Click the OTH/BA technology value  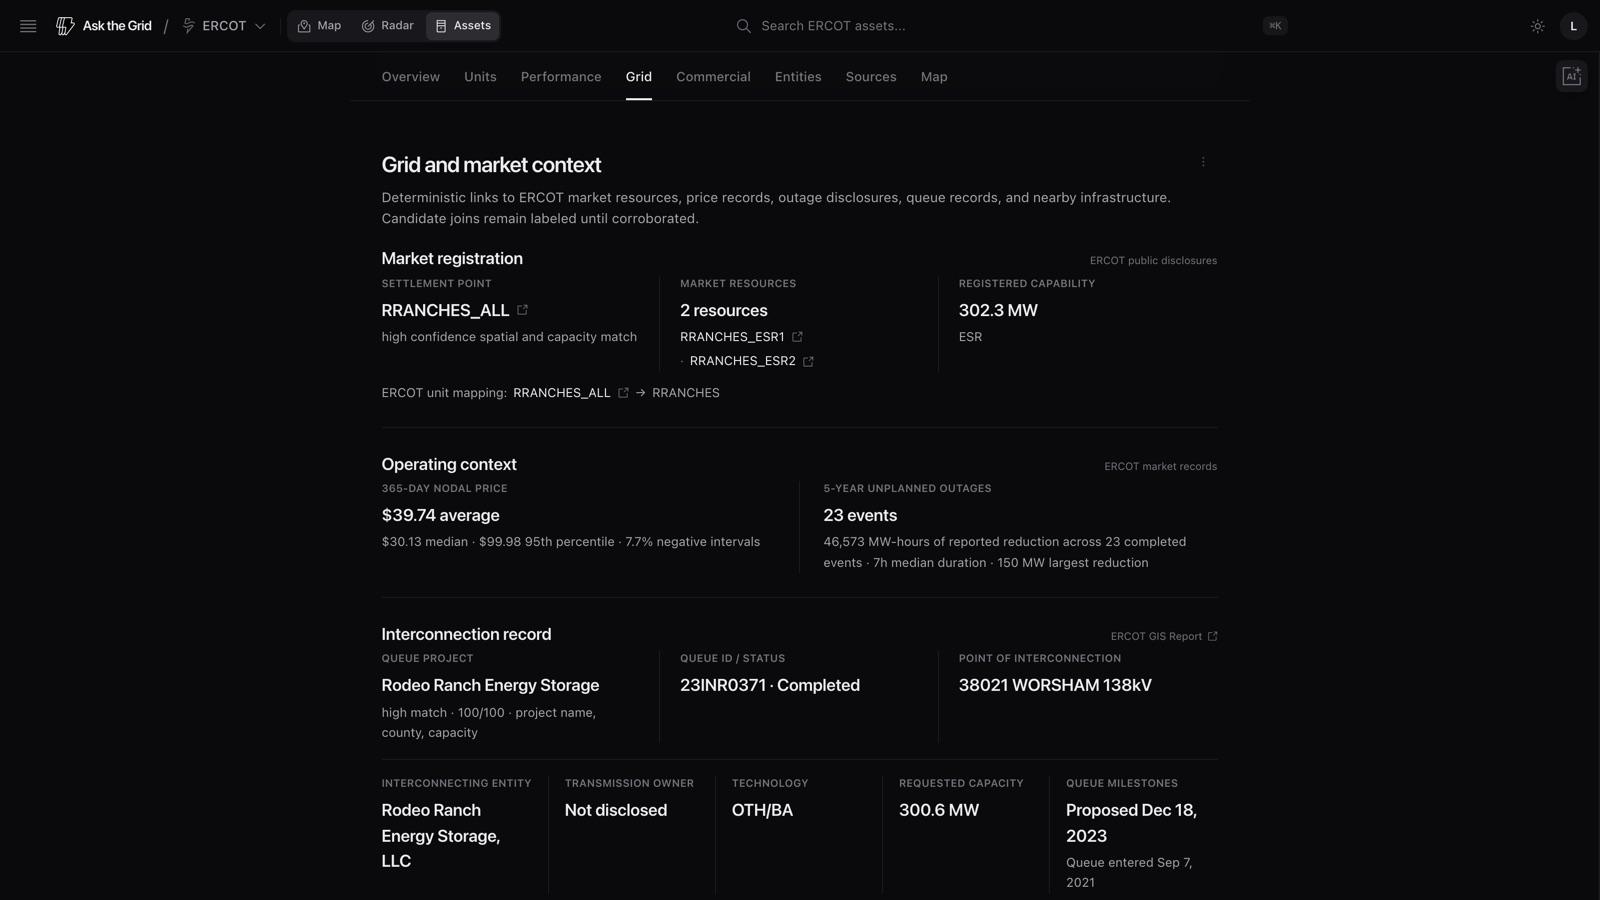[x=762, y=810]
